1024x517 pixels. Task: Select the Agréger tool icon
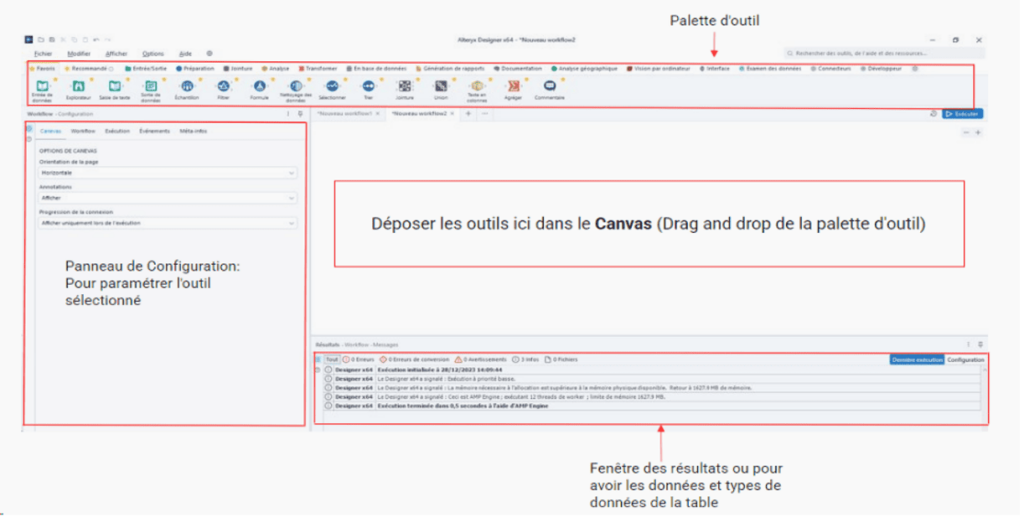[x=513, y=86]
